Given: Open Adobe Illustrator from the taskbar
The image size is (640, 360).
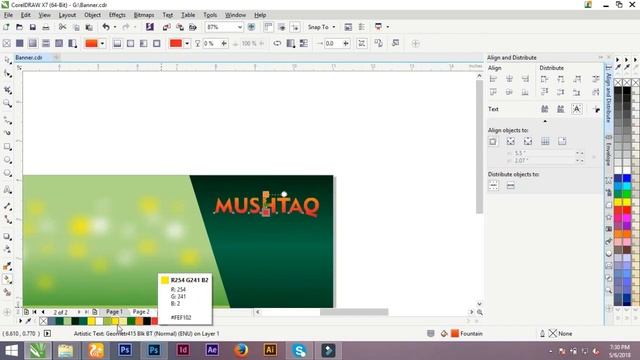Looking at the screenshot, I should 270,351.
